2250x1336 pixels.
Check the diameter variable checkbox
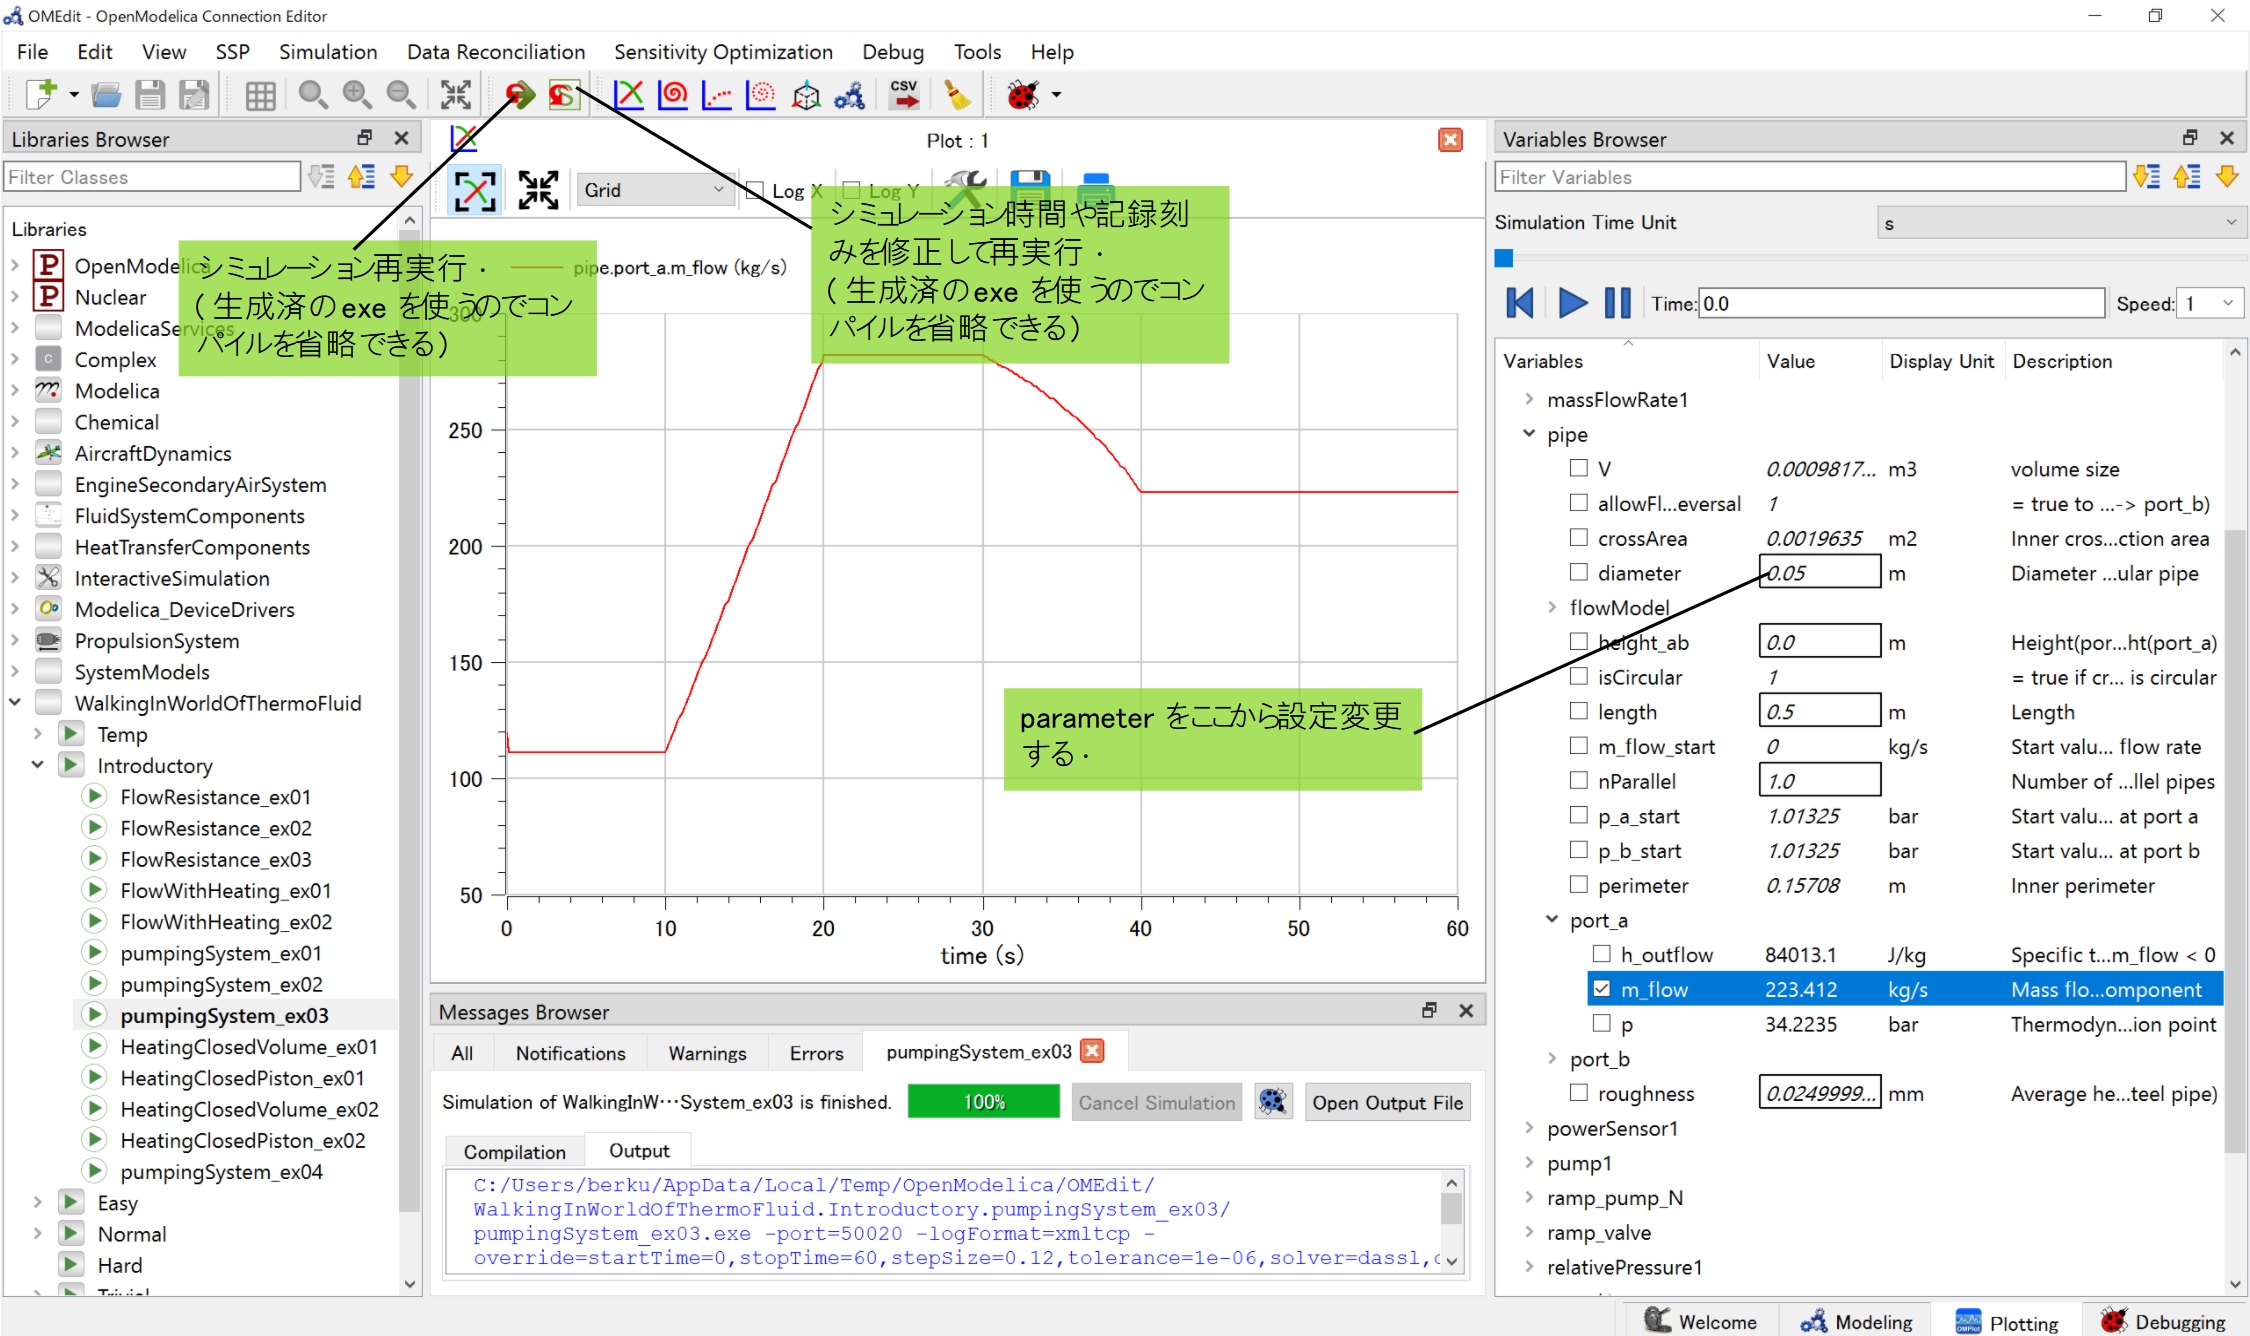pos(1579,572)
